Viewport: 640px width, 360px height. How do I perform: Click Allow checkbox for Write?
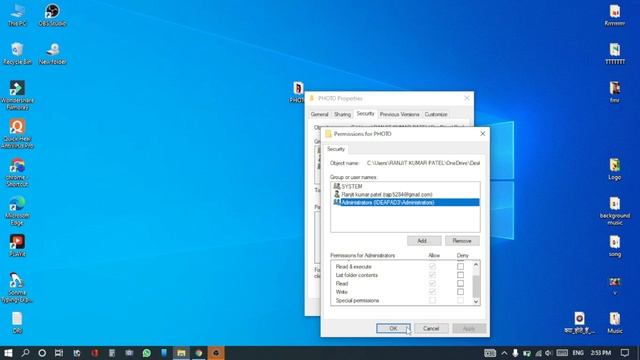432,292
